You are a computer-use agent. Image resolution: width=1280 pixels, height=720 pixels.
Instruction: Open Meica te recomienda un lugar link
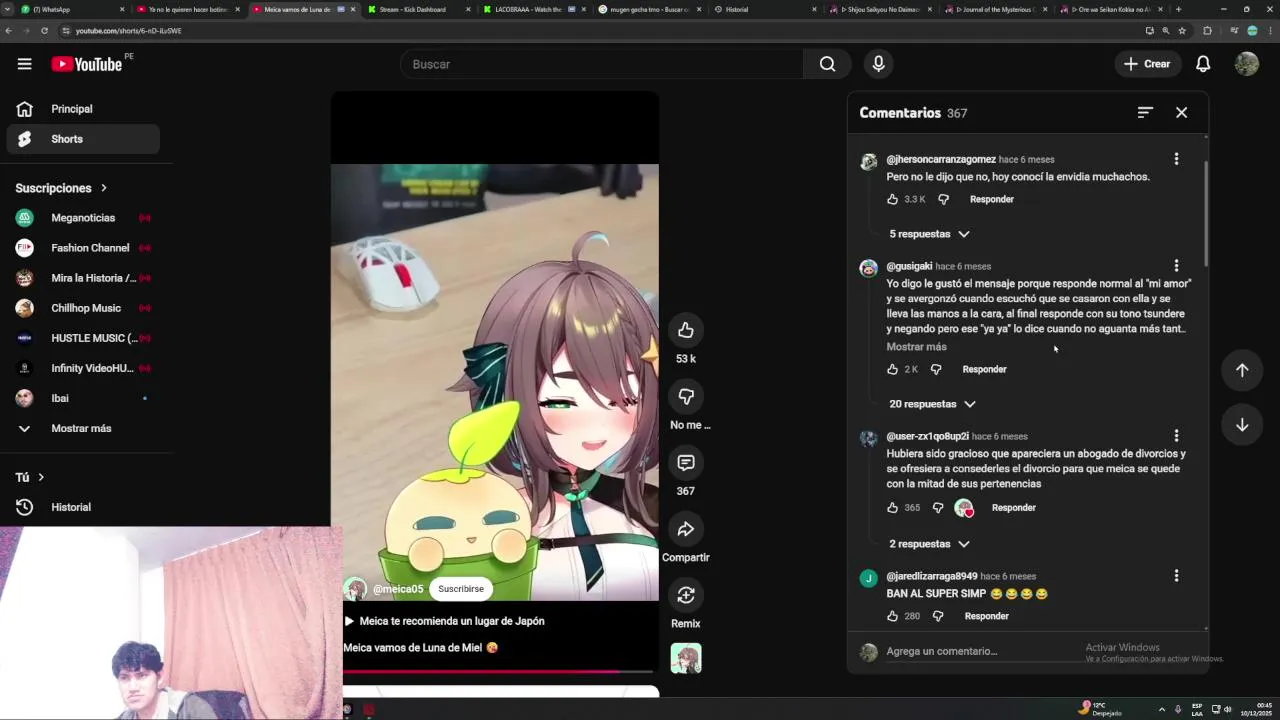pos(445,621)
